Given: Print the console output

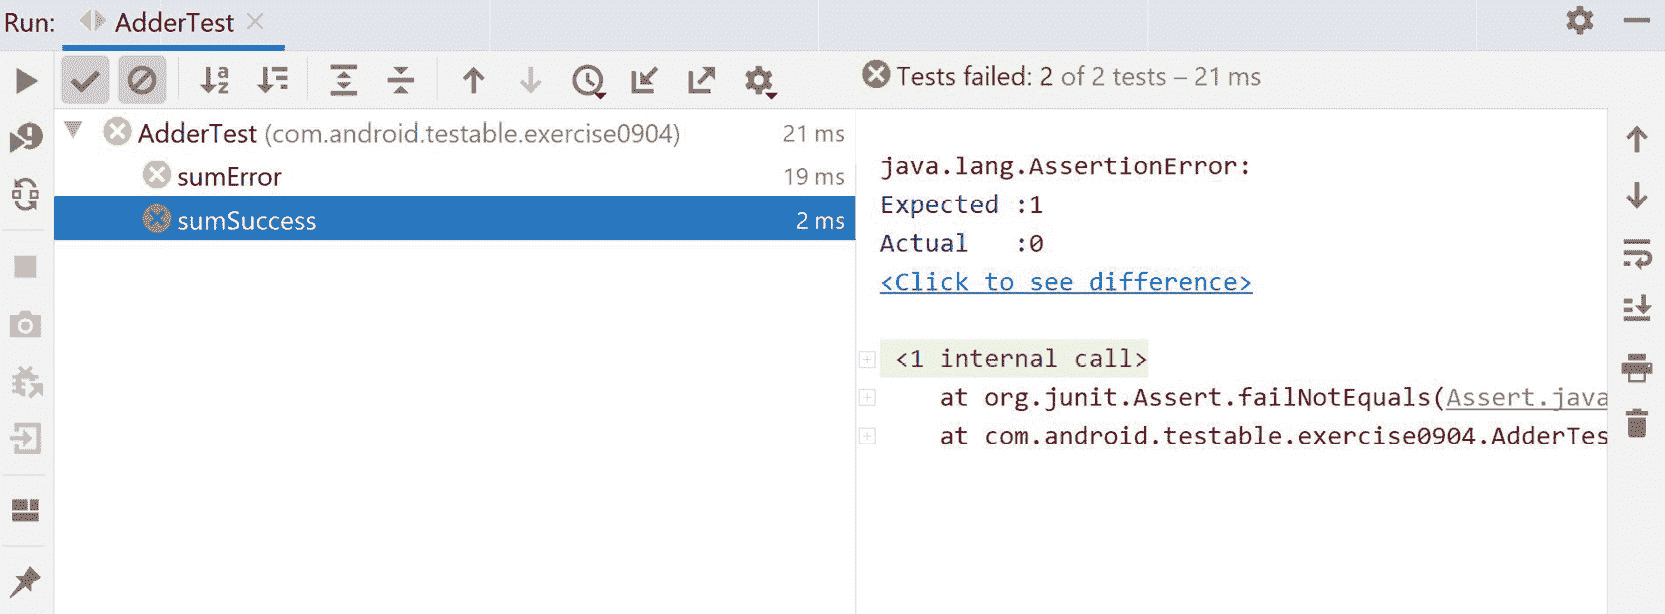Looking at the screenshot, I should point(1637,367).
